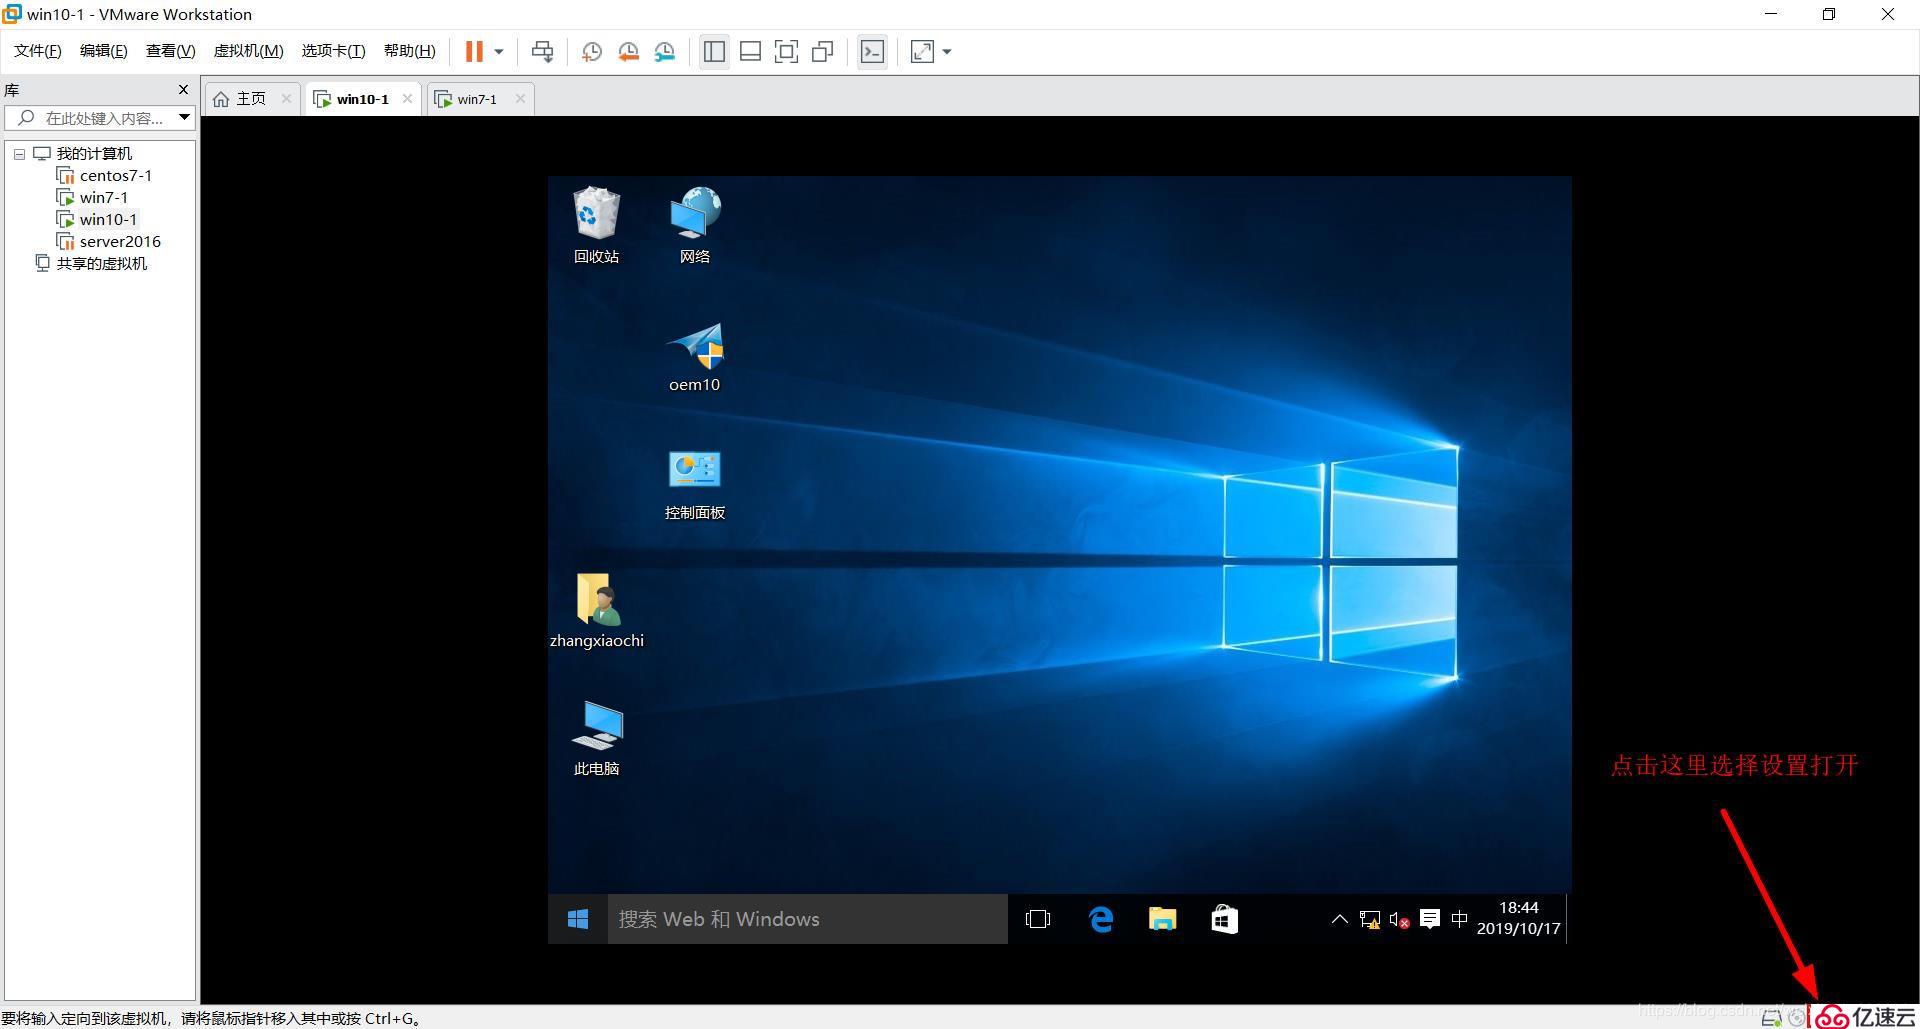Close the win10-1 tab
Viewport: 1920px width, 1029px height.
pos(407,98)
